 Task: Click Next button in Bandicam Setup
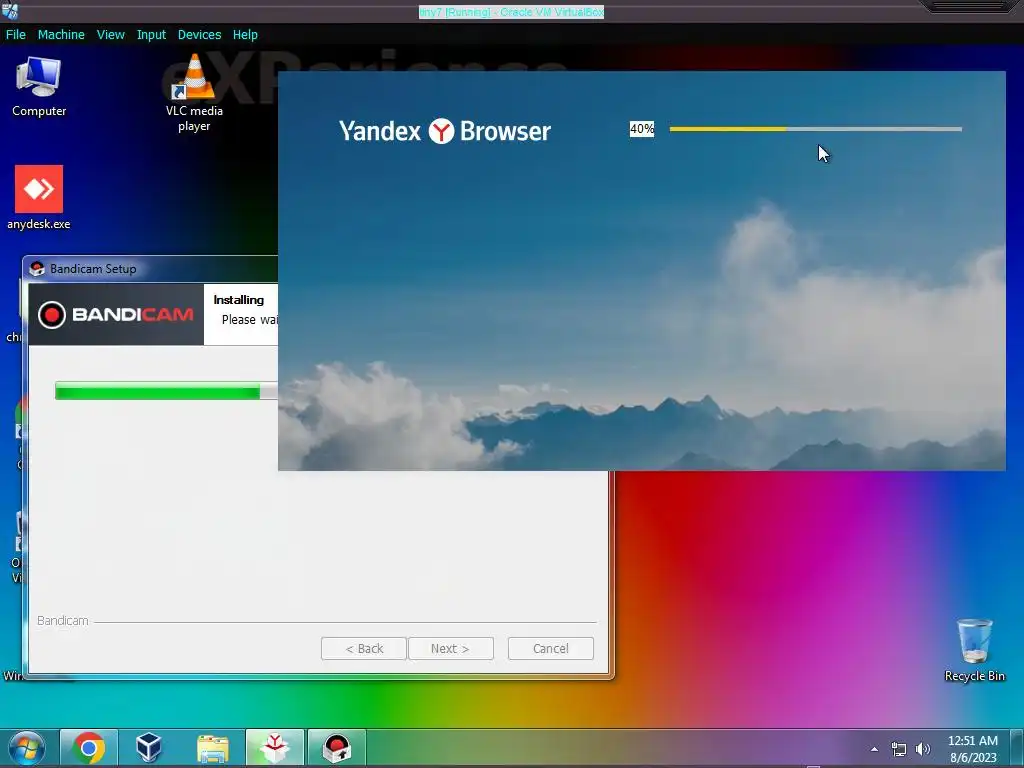pos(451,648)
